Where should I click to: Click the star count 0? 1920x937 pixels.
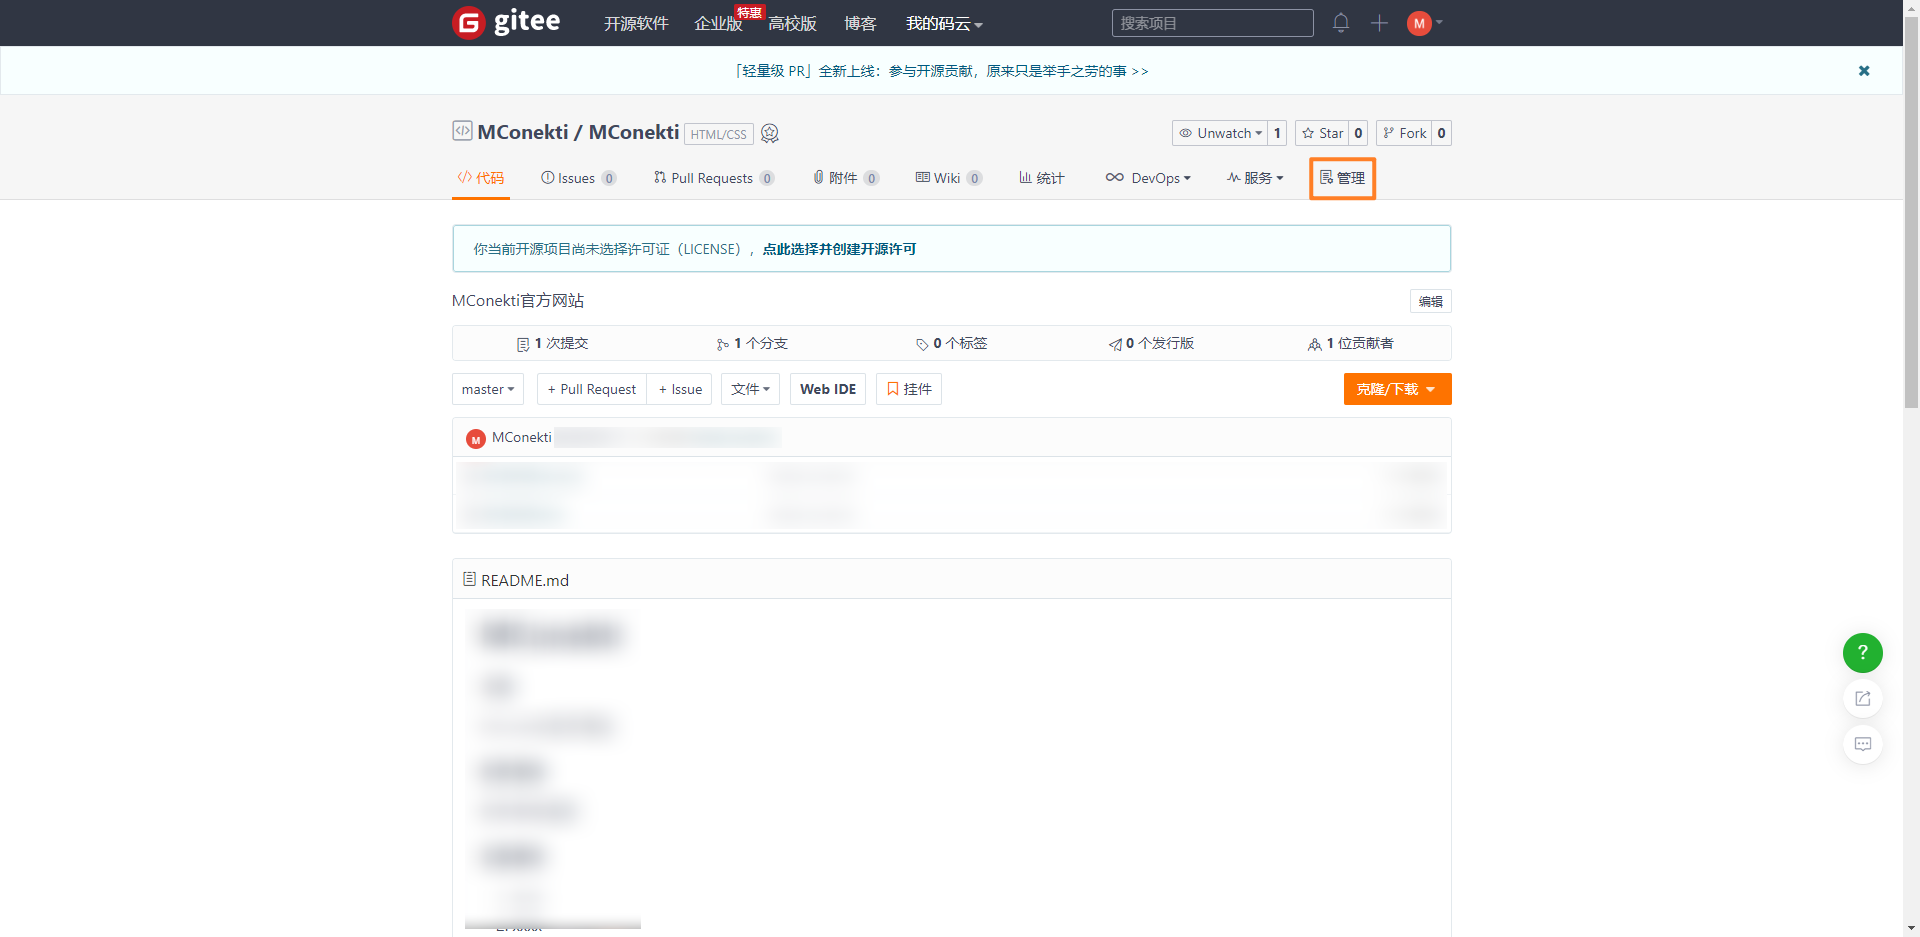point(1358,133)
